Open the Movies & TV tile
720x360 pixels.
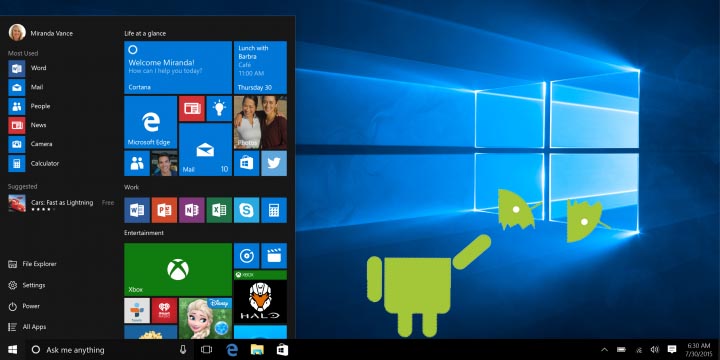pyautogui.click(x=274, y=256)
